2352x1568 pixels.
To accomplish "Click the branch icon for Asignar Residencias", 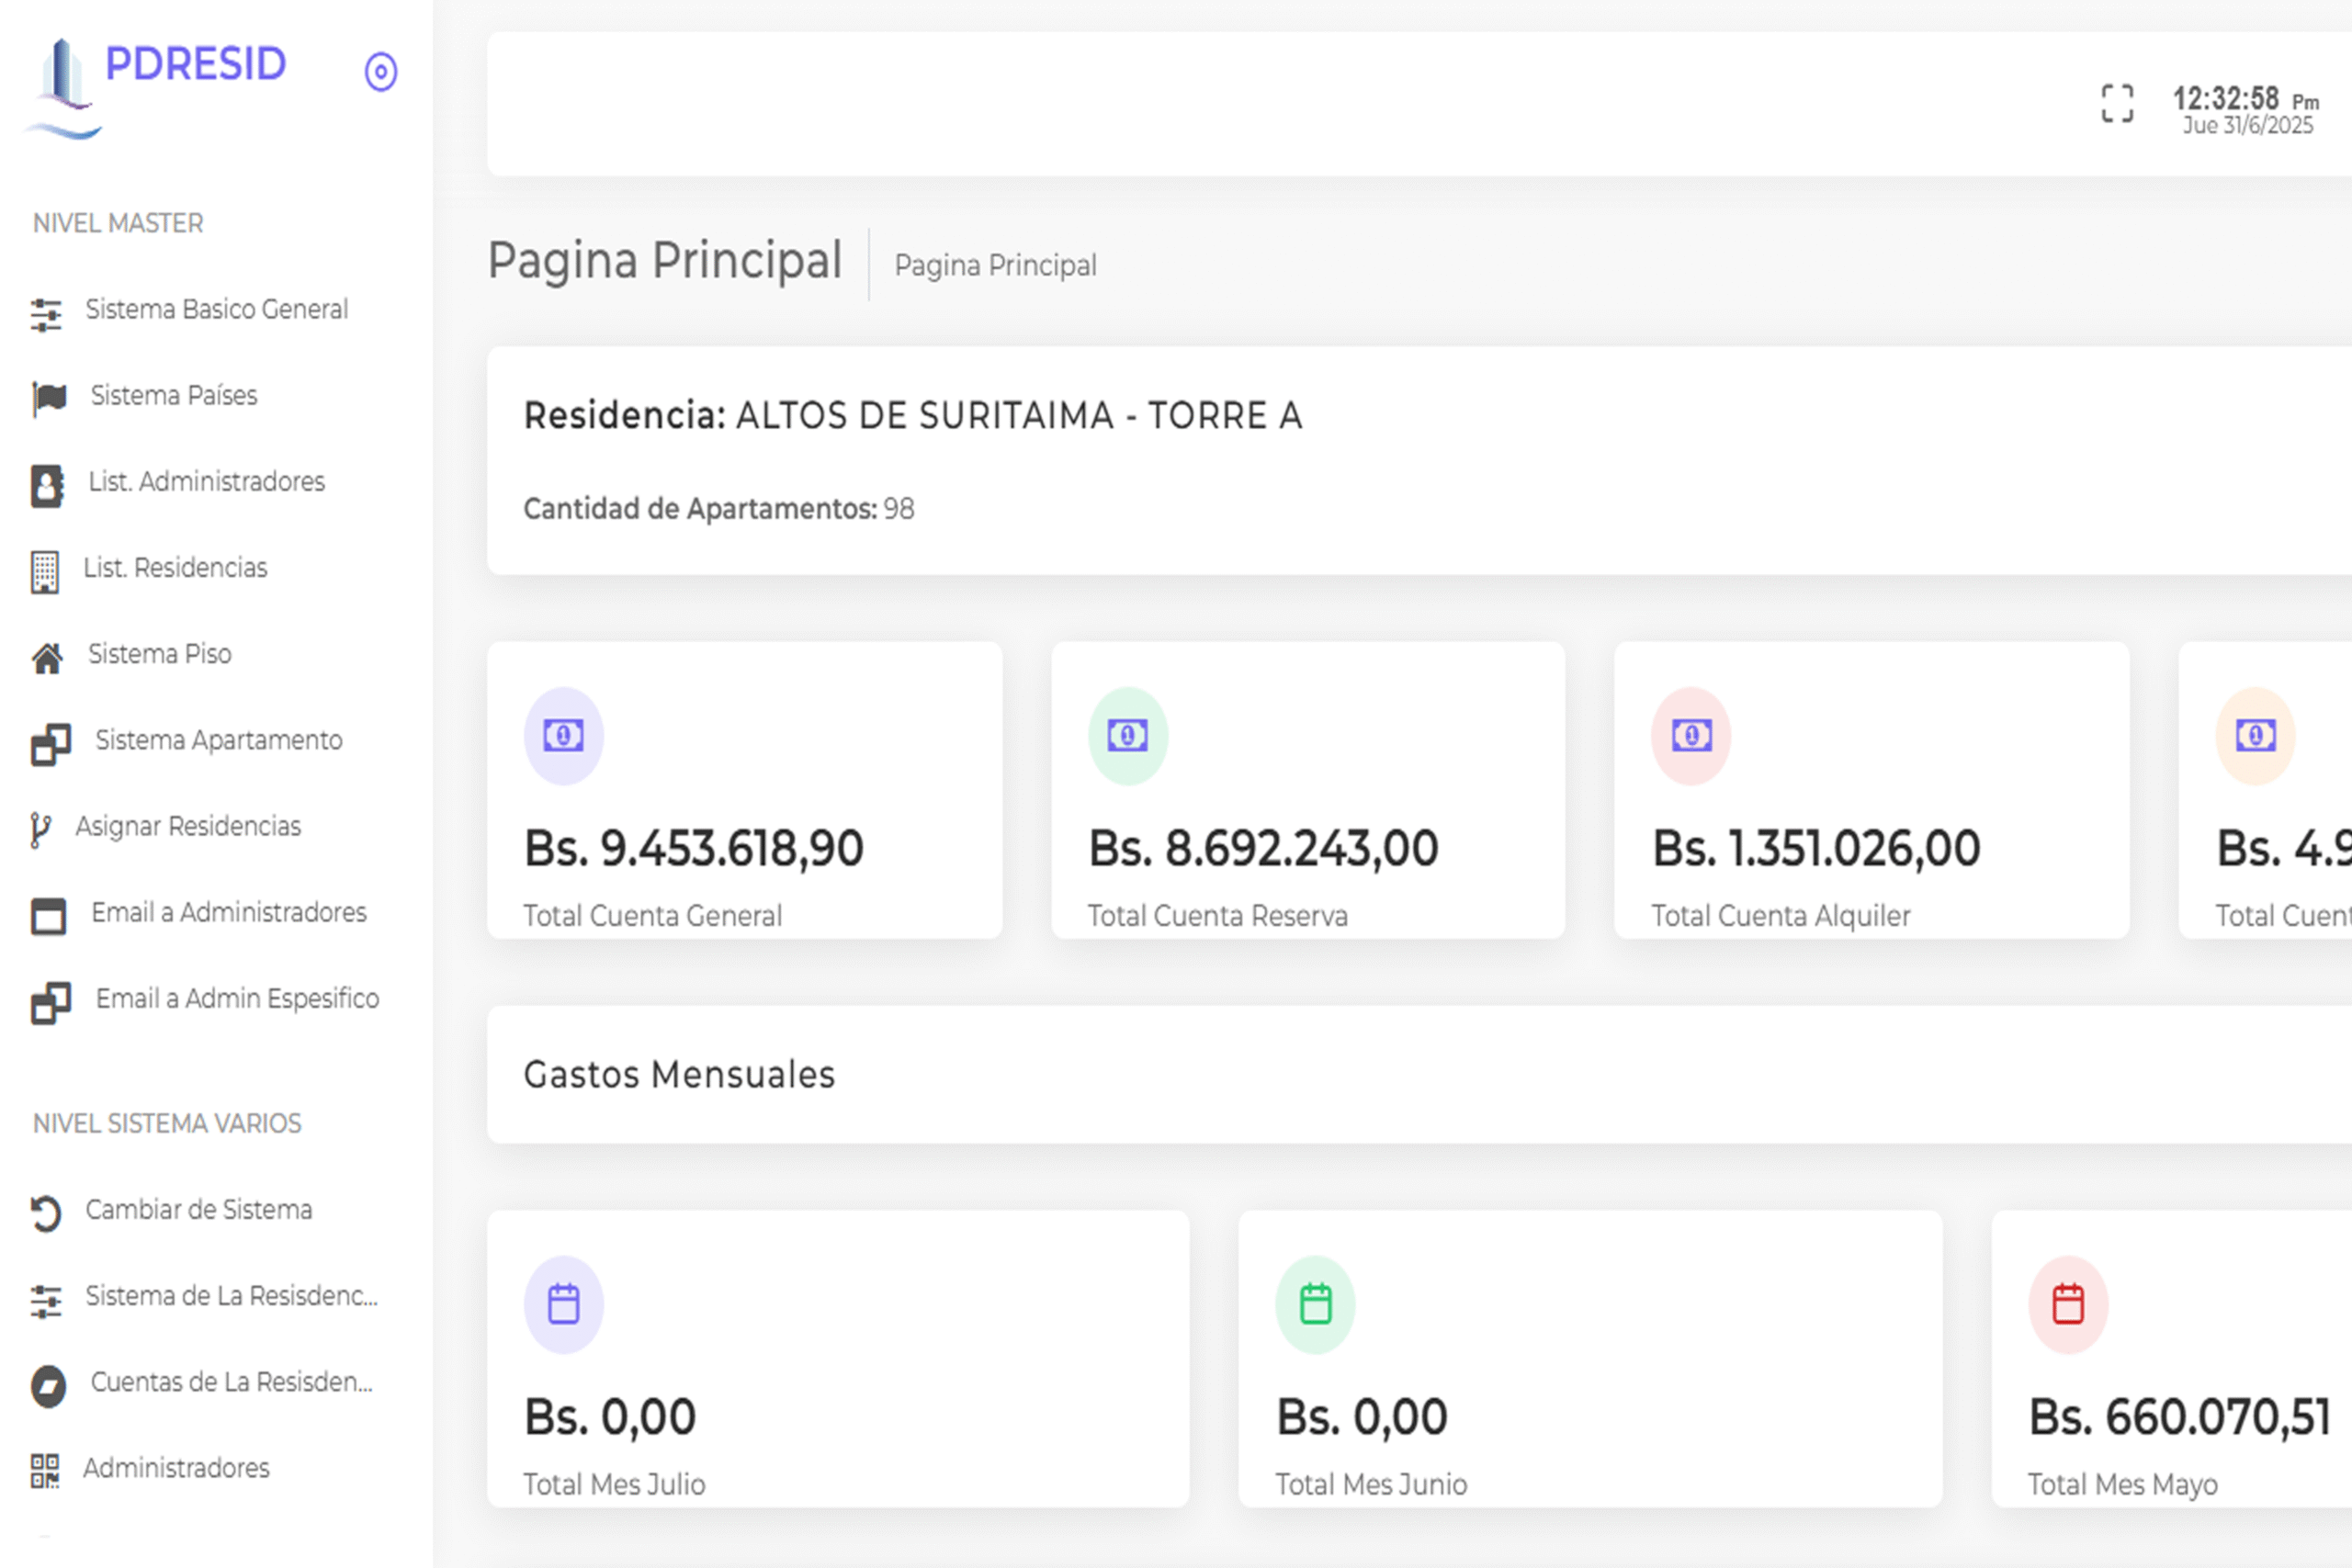I will pos(40,830).
